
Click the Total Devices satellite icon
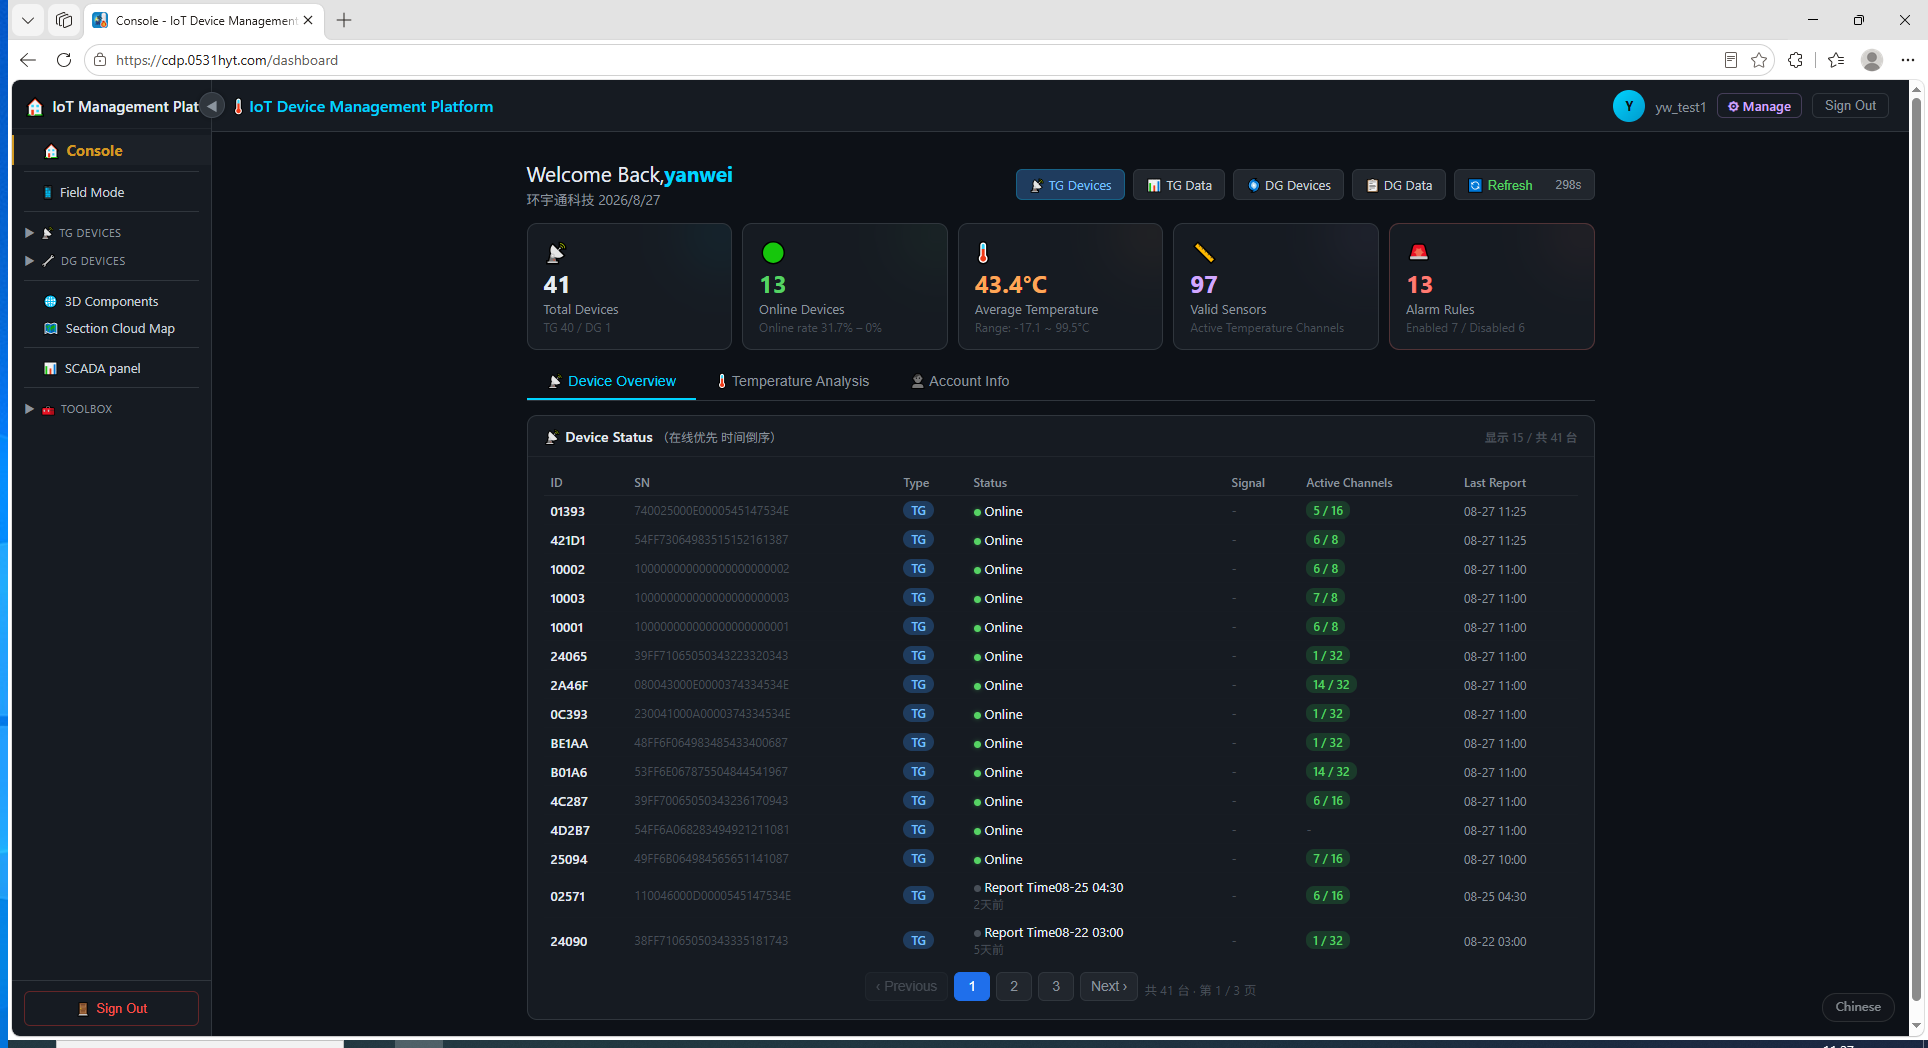(556, 252)
